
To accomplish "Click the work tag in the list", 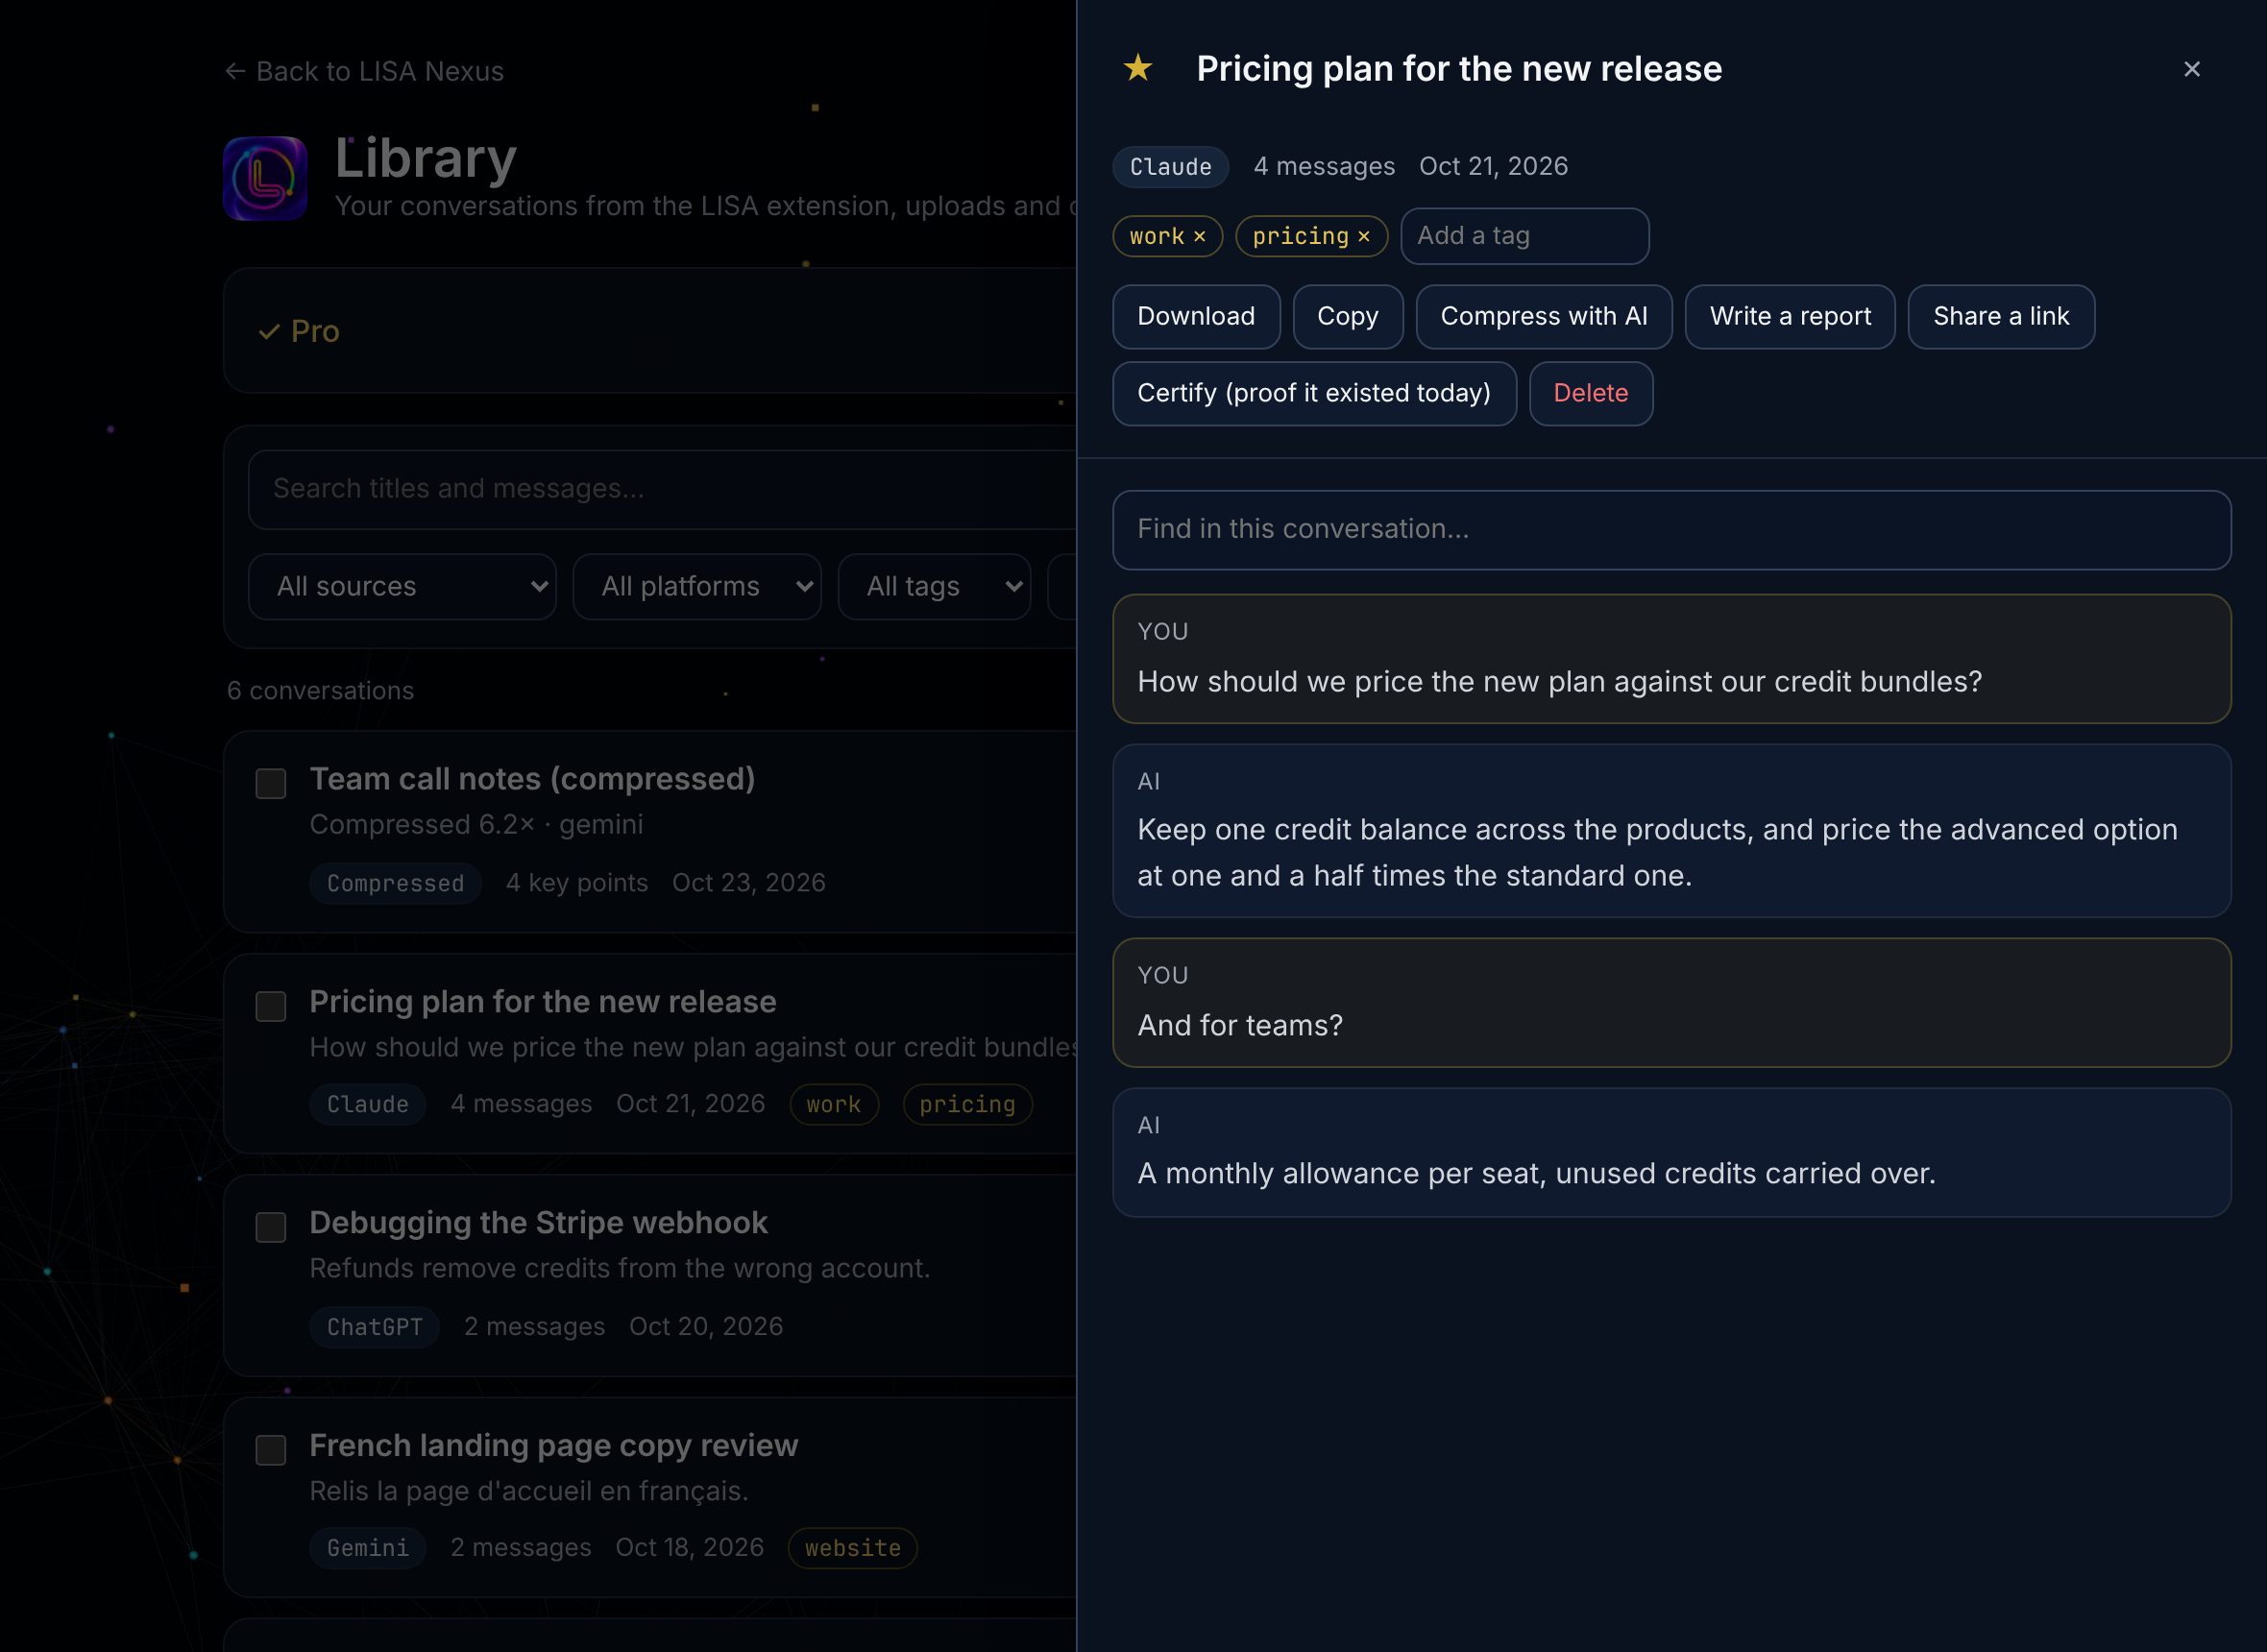I will point(834,1105).
